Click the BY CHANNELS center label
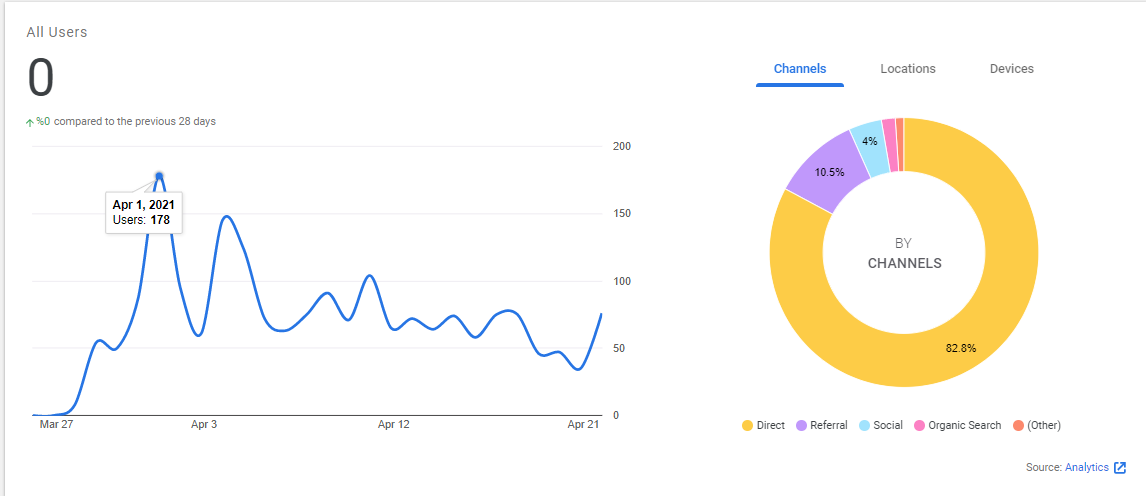Screen dimensions: 1146x496 [904, 253]
